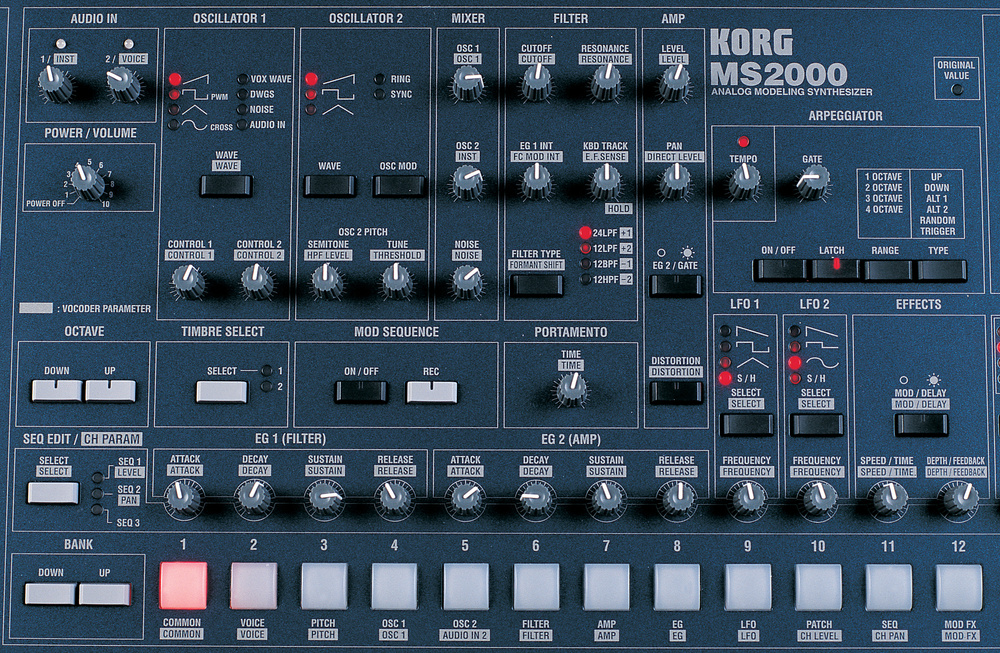Viewport: 1000px width, 653px height.
Task: Toggle the Mod Sequence REC button
Action: [432, 392]
